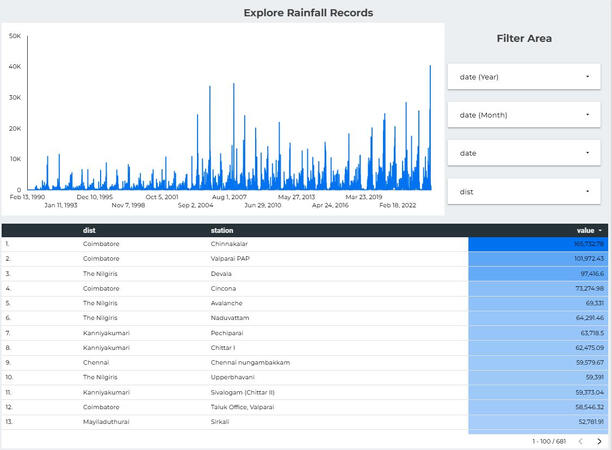Go to previous page of table results
612x450 pixels.
click(x=579, y=440)
